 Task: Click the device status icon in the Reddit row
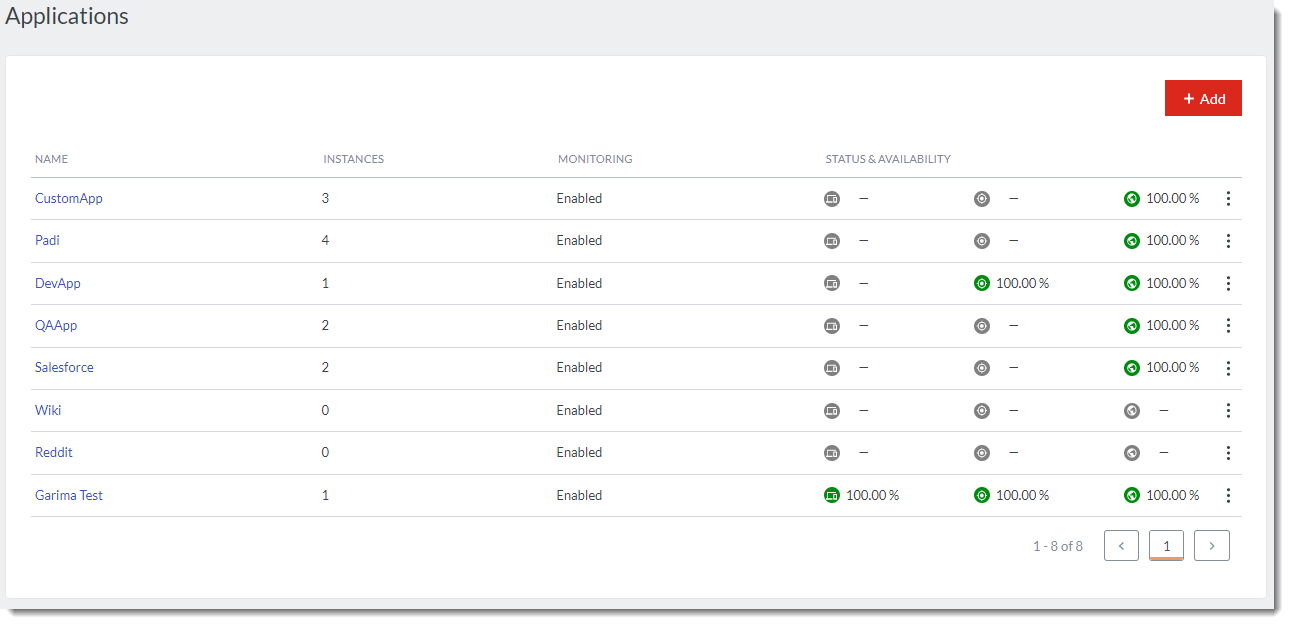pos(832,452)
